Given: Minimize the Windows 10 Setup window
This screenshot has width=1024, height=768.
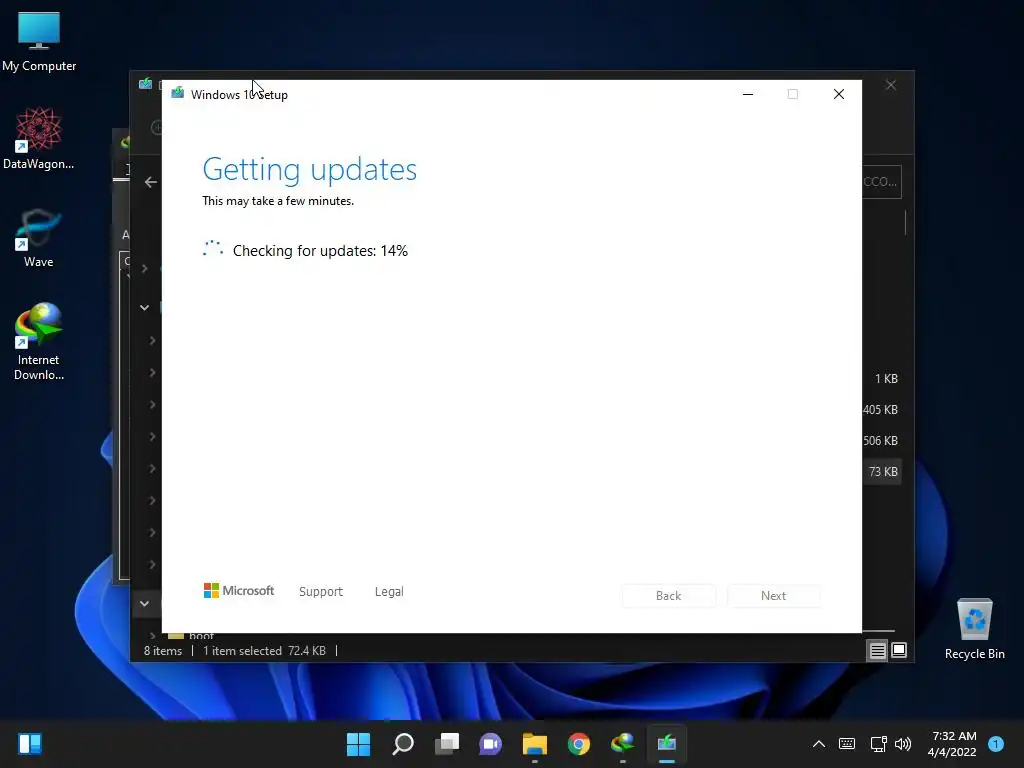Looking at the screenshot, I should [748, 95].
